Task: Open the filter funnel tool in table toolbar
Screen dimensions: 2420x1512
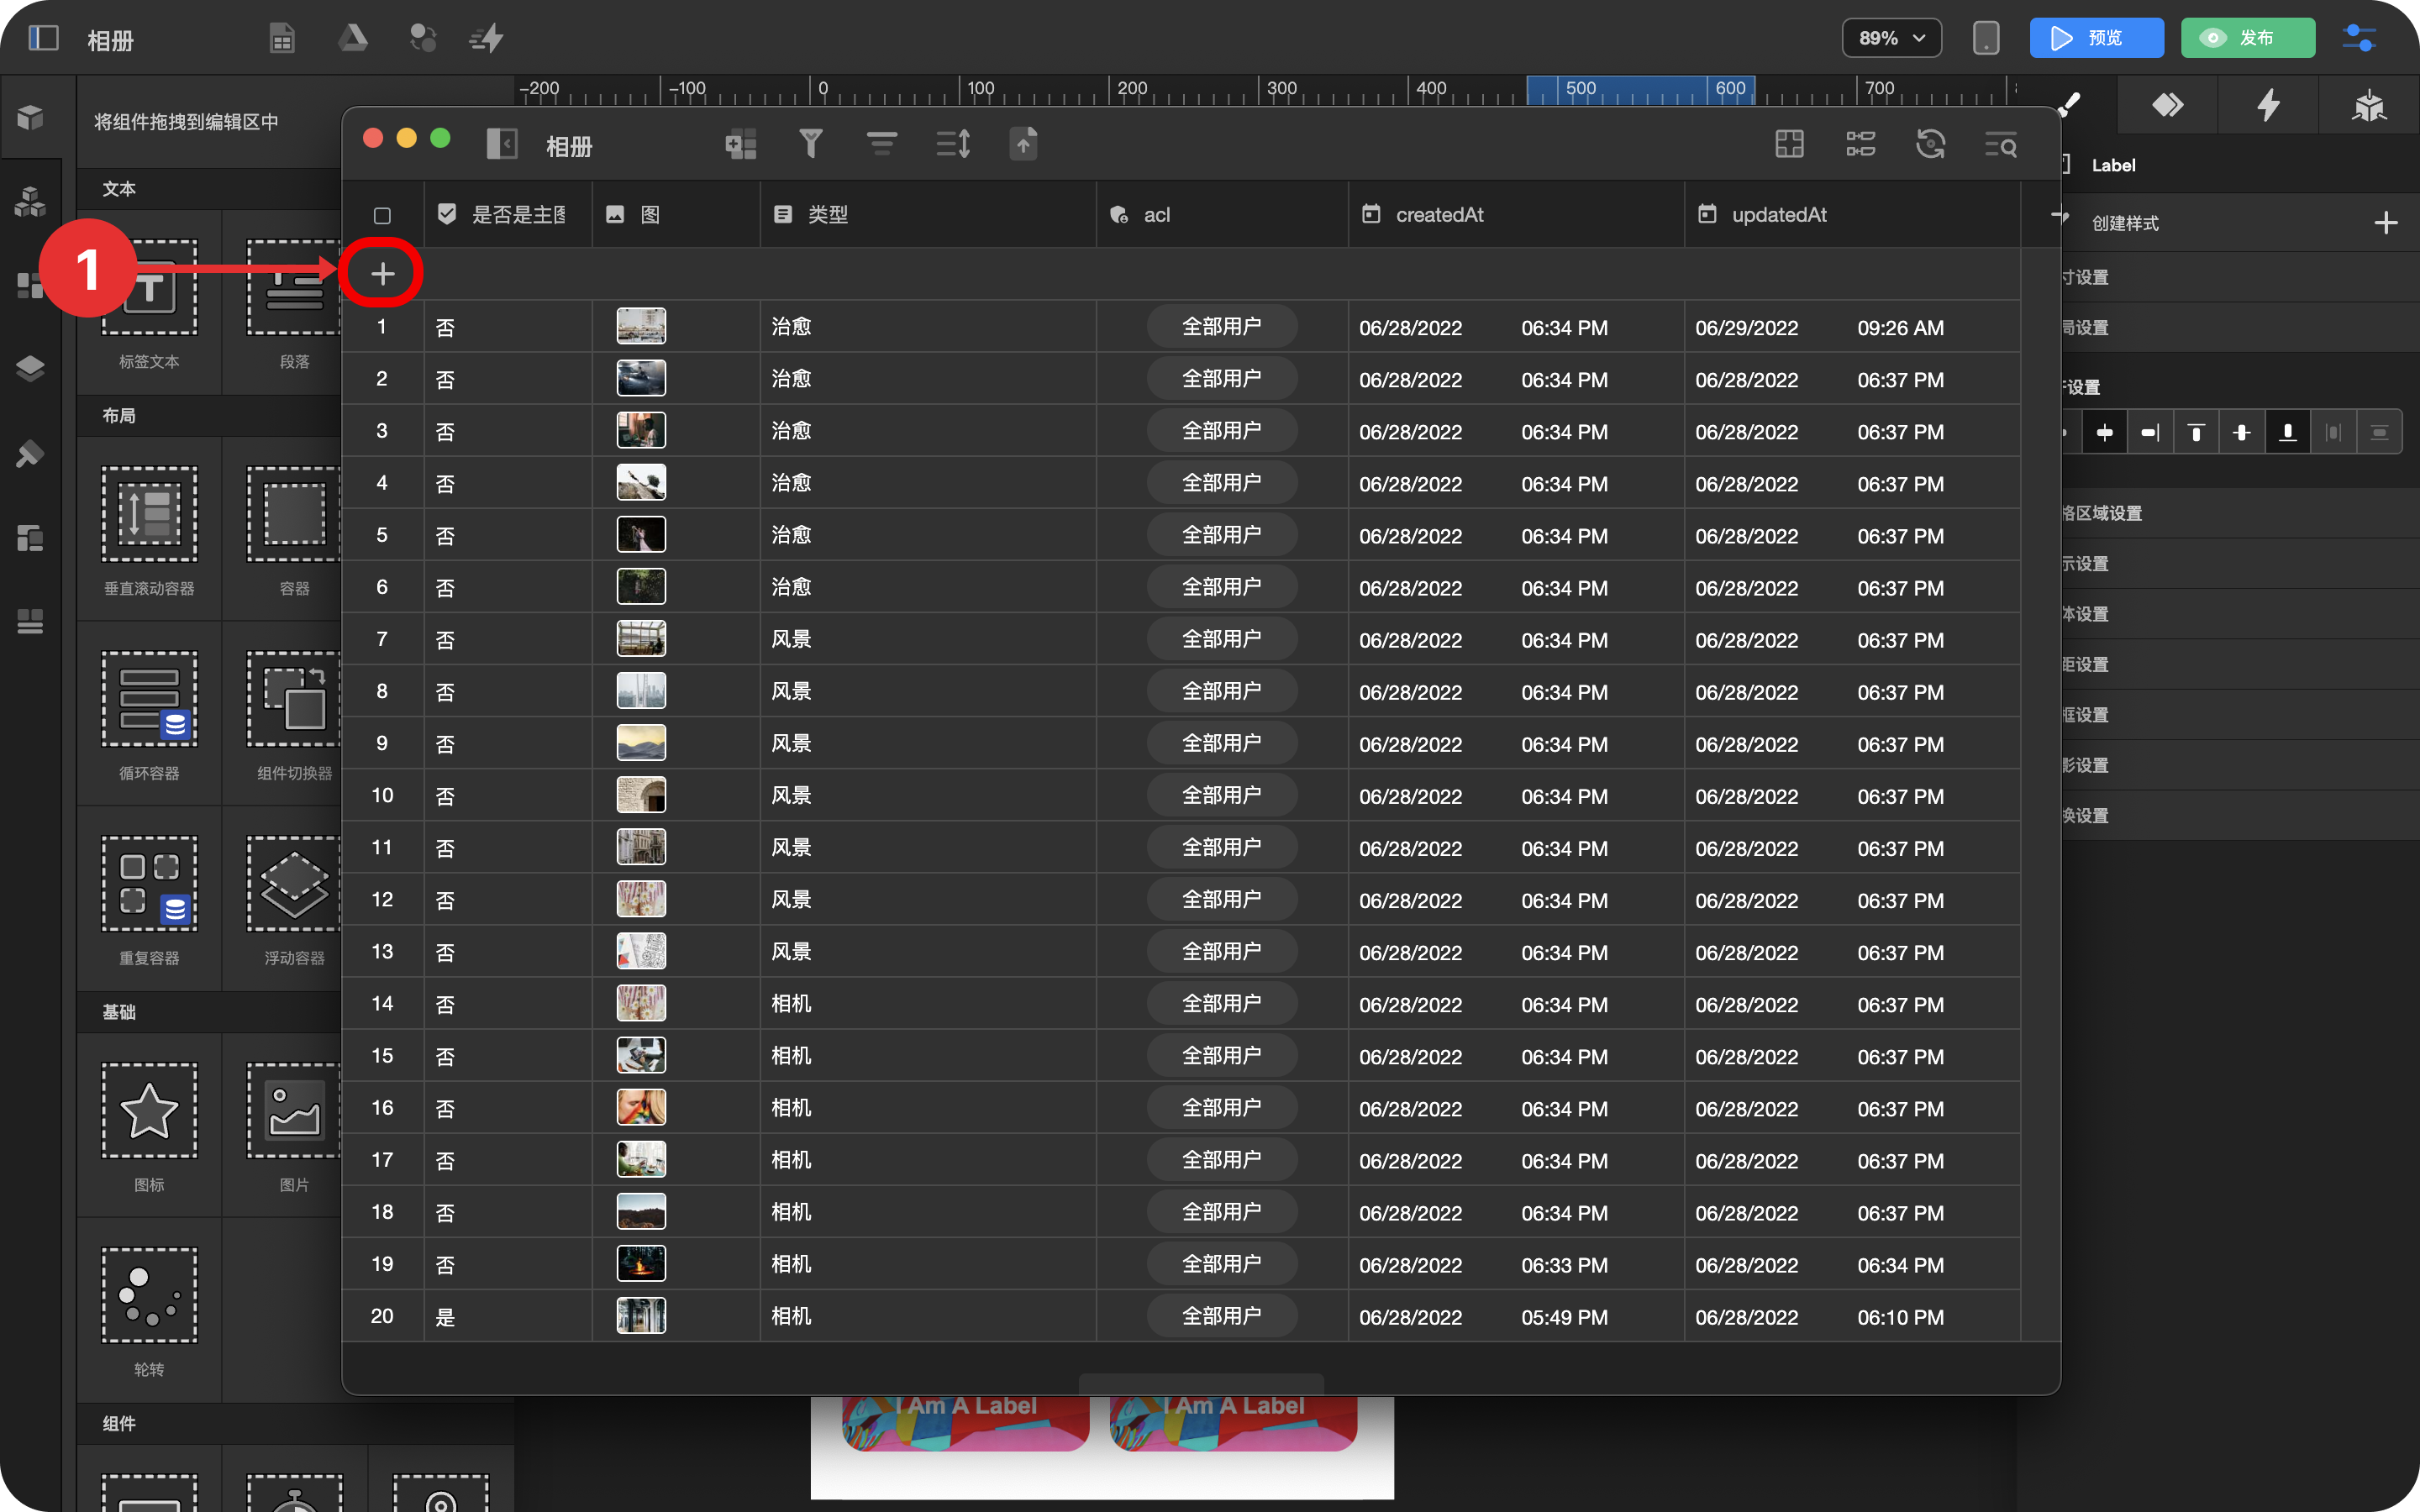Action: click(x=810, y=144)
